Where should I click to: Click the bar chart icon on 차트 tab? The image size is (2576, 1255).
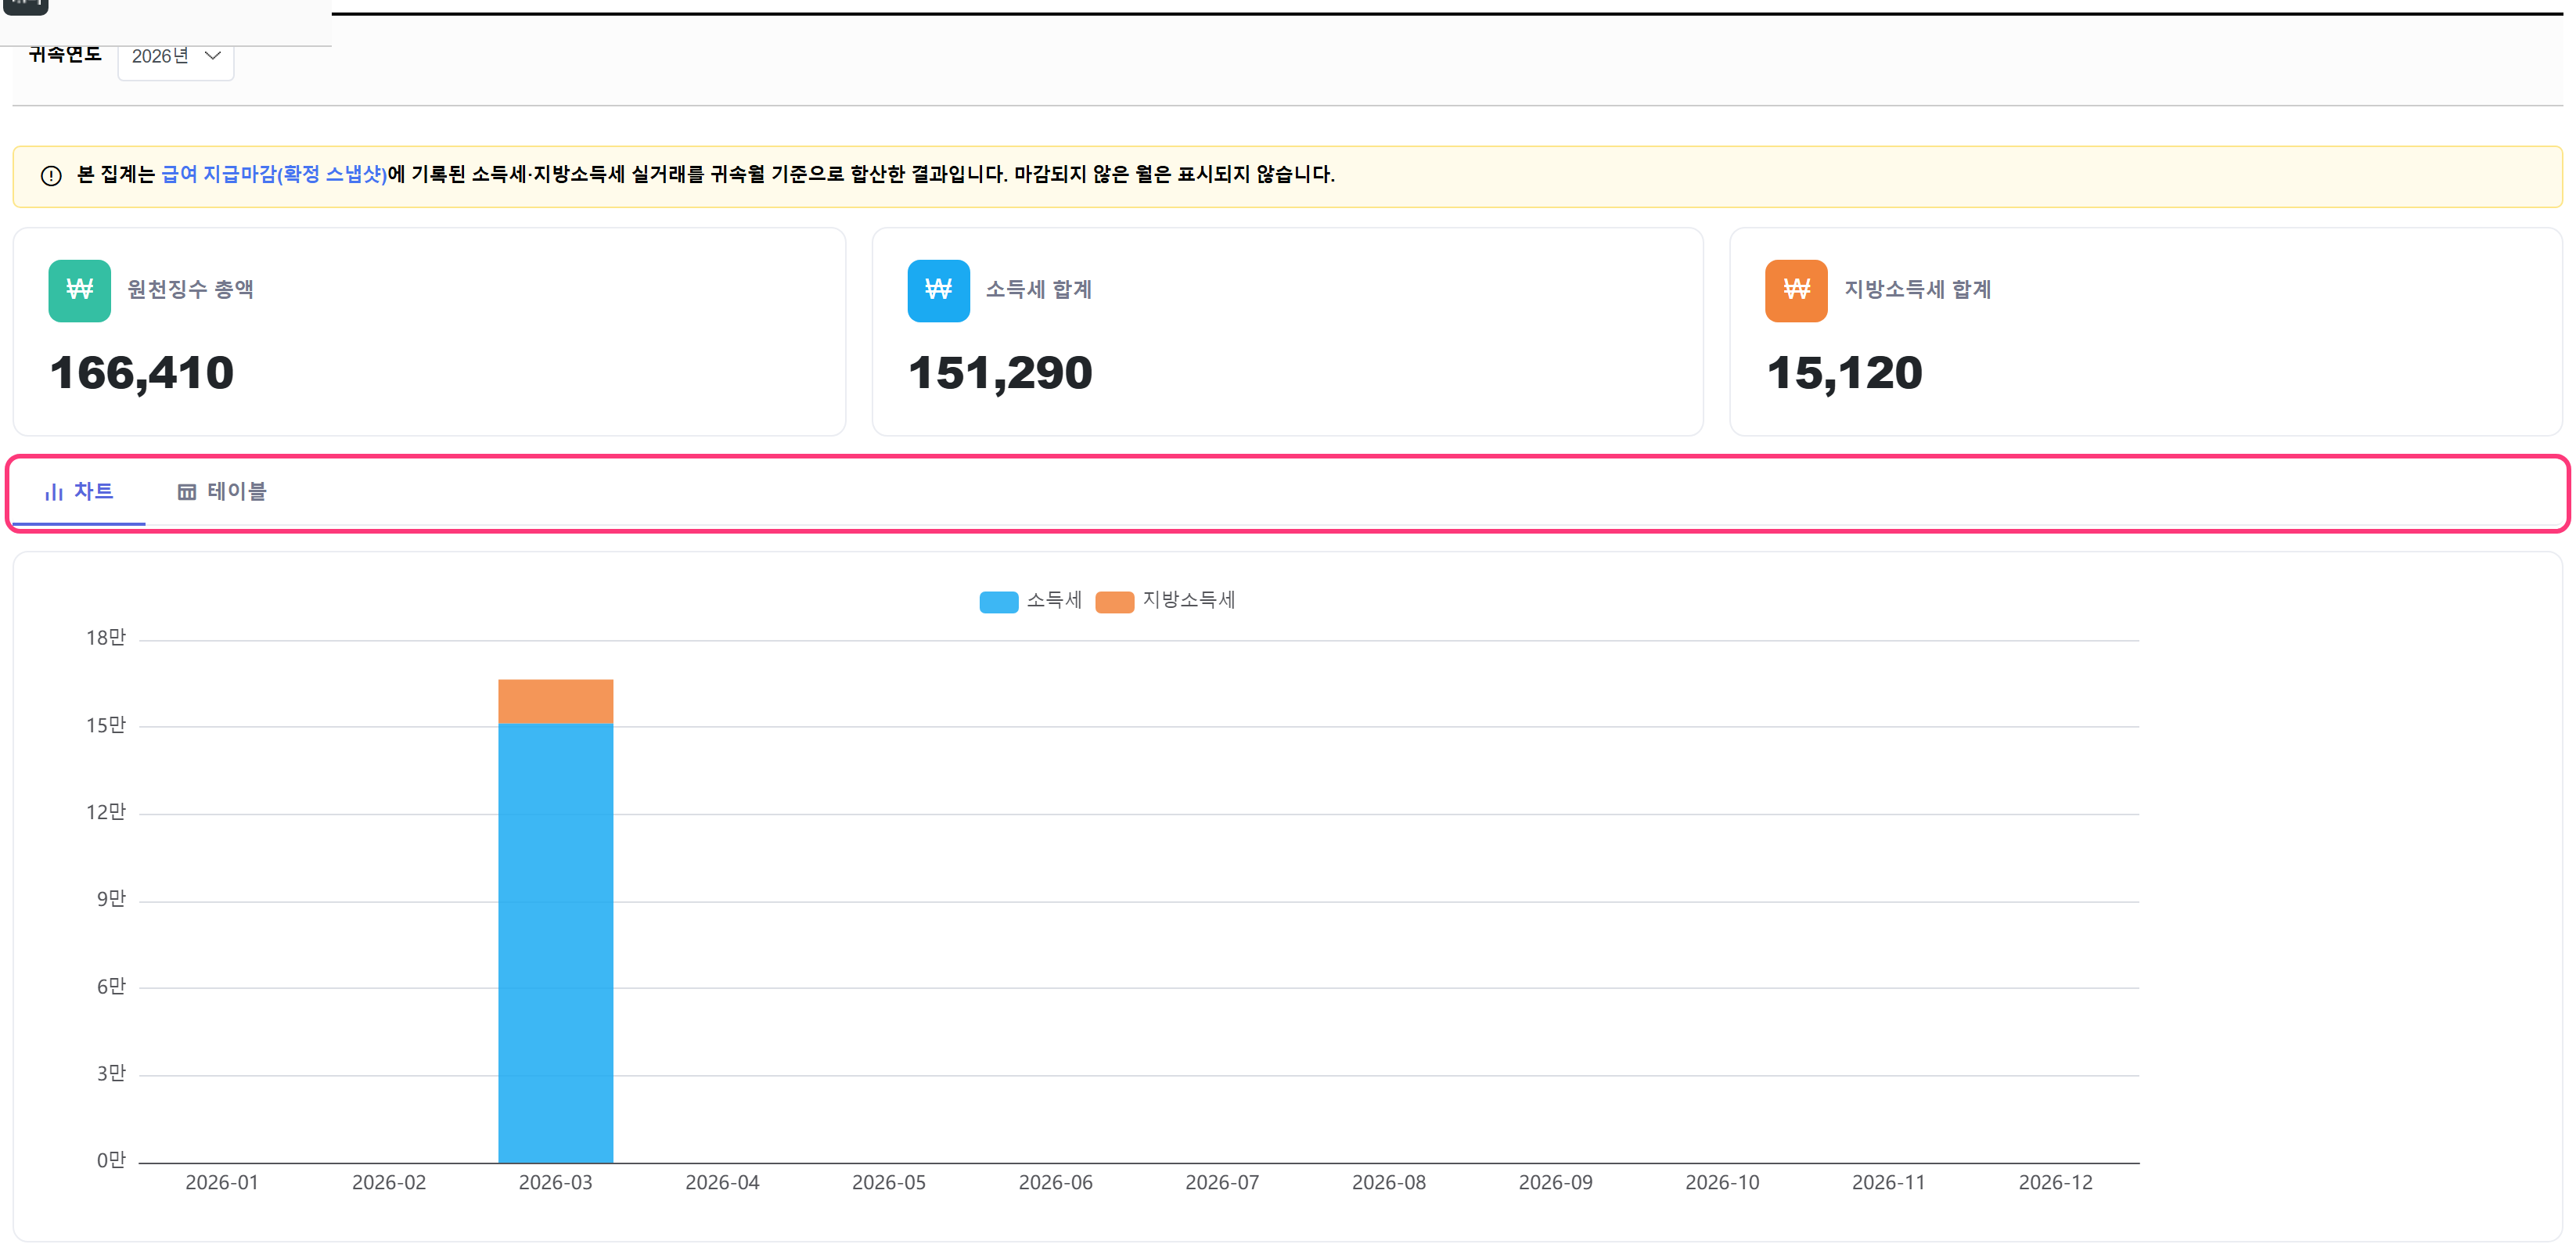(x=54, y=492)
